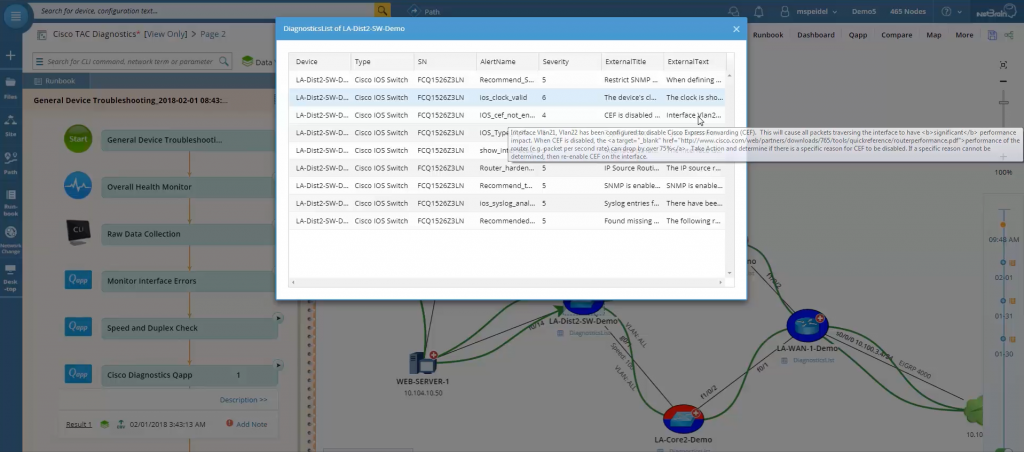Image resolution: width=1024 pixels, height=452 pixels.
Task: Open the main hamburger menu
Action: click(16, 14)
